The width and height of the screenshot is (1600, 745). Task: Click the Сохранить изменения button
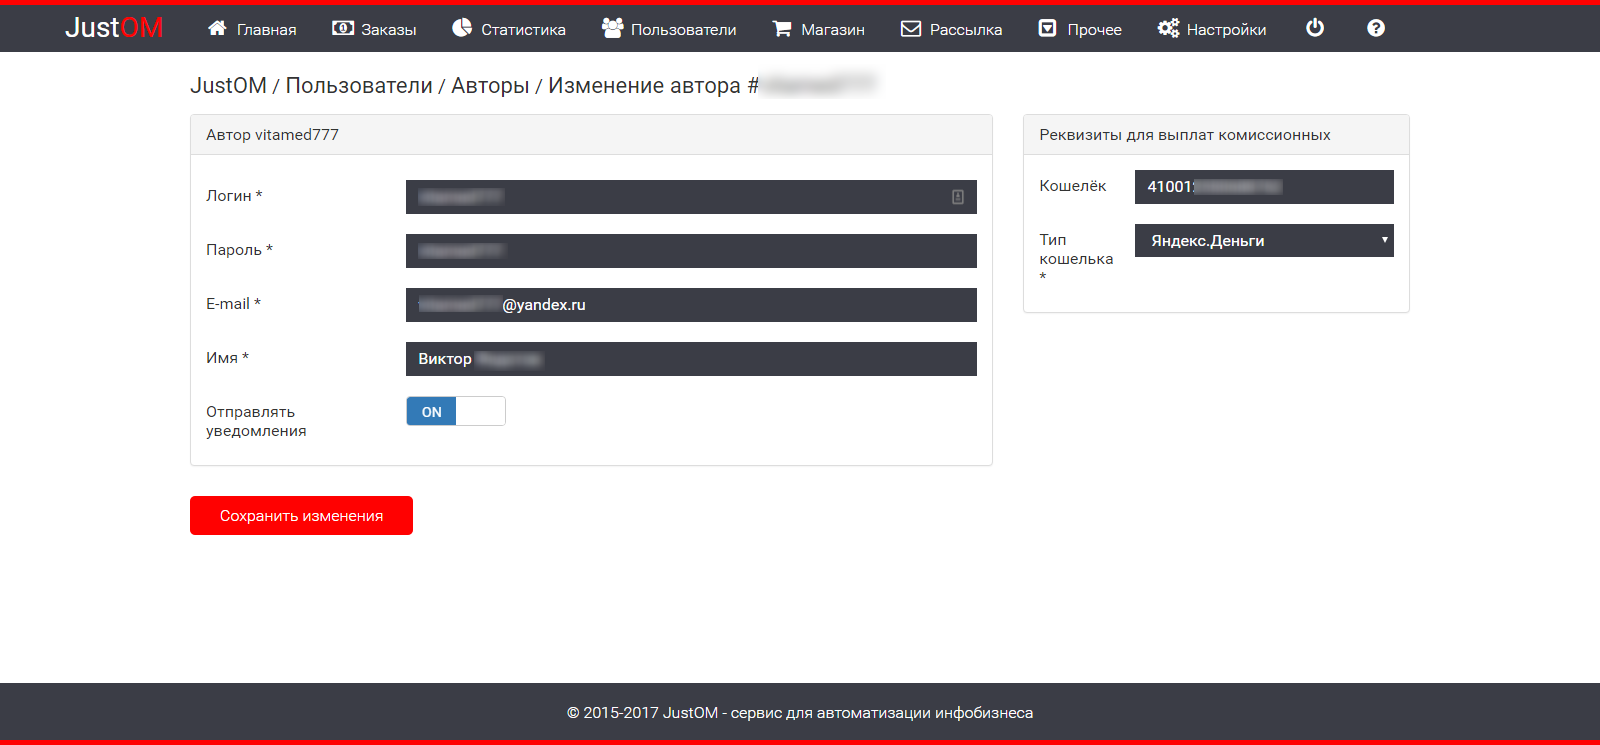[x=301, y=515]
